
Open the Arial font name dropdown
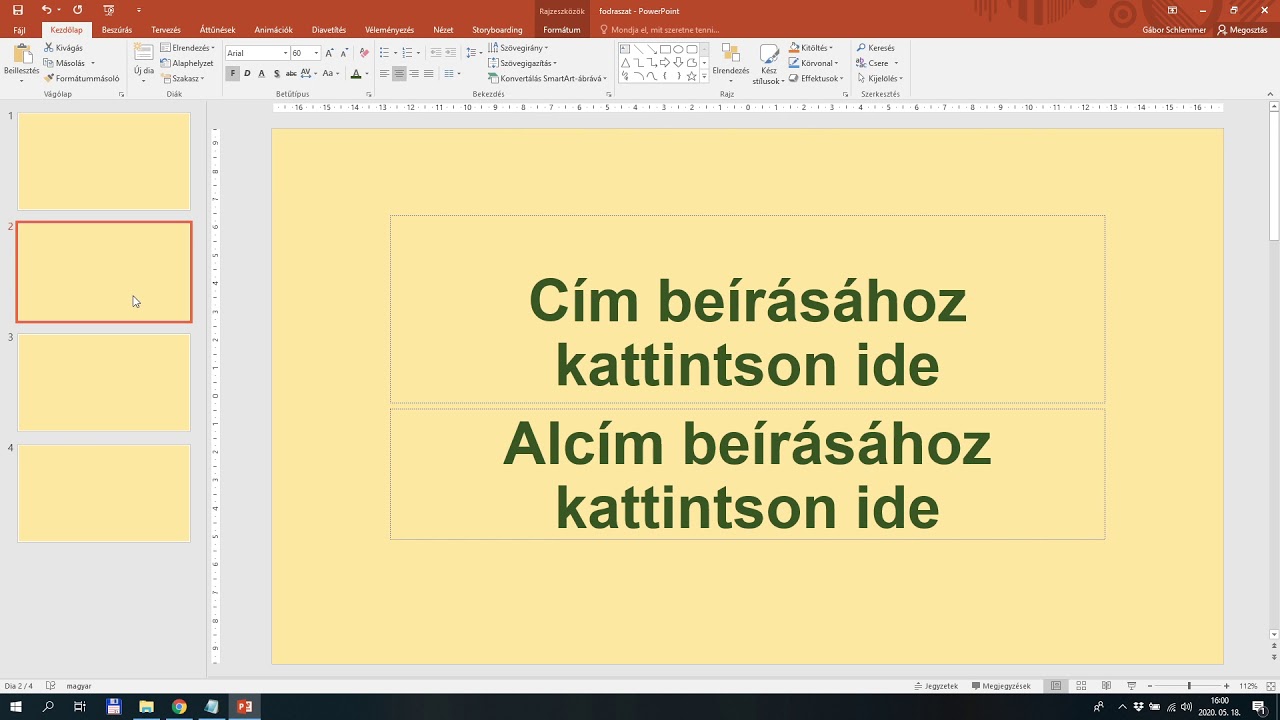click(x=285, y=53)
